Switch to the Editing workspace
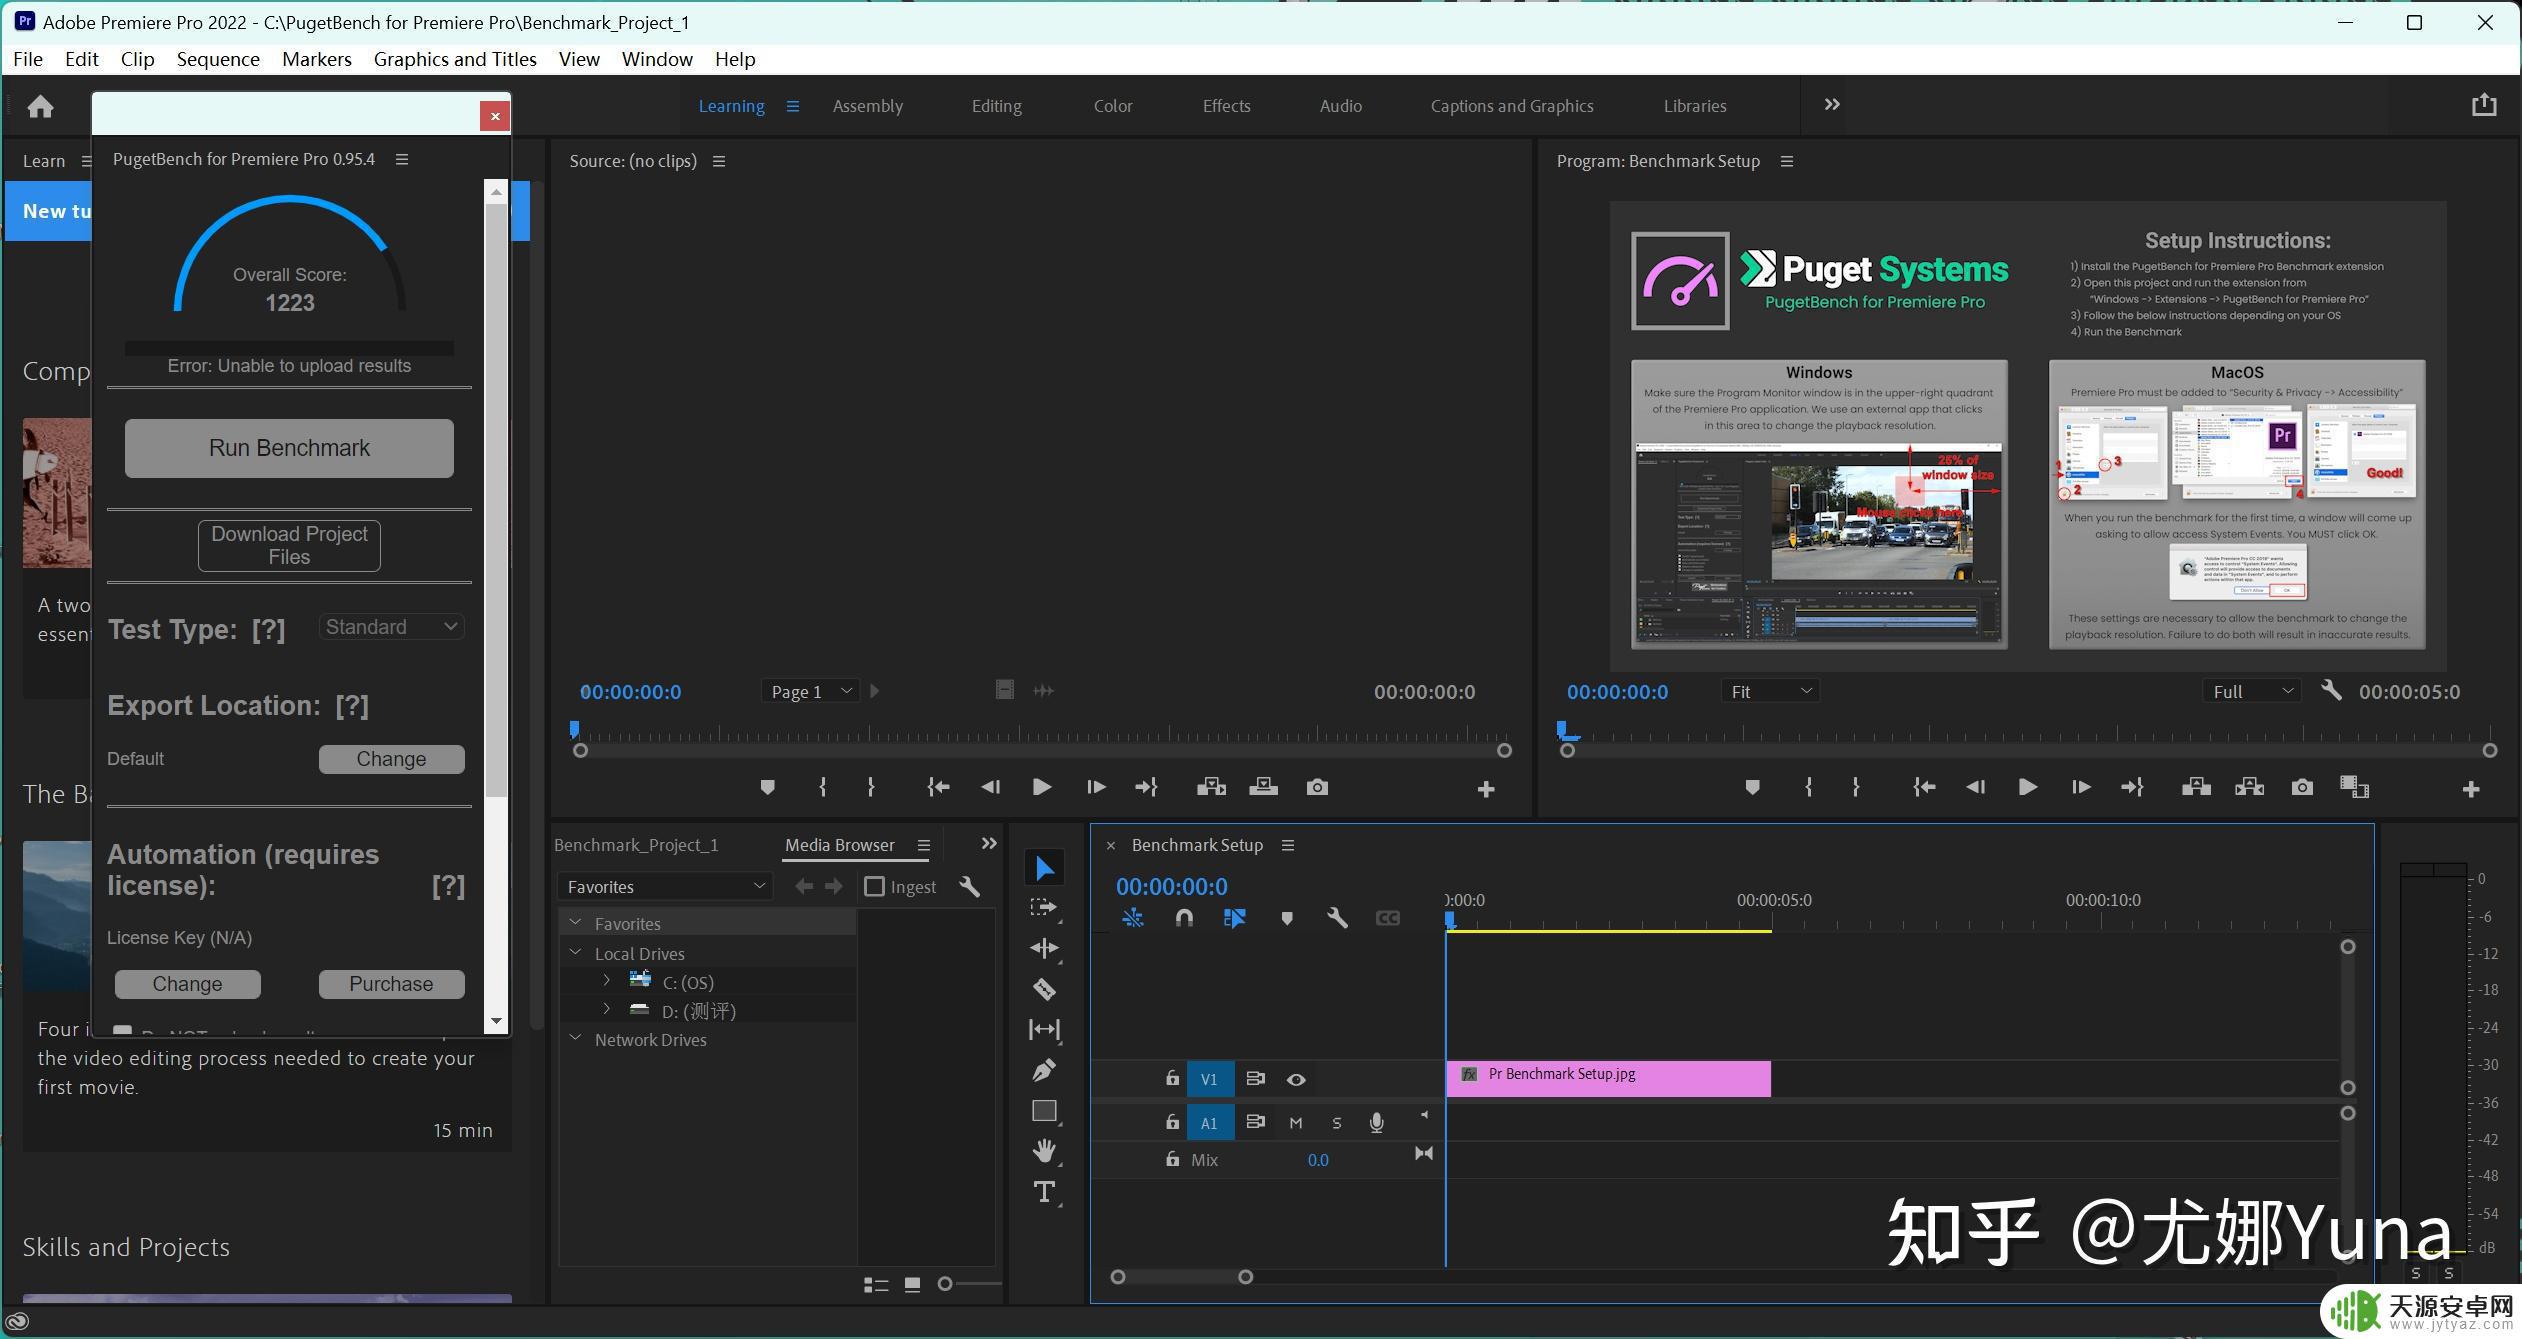 (x=996, y=106)
